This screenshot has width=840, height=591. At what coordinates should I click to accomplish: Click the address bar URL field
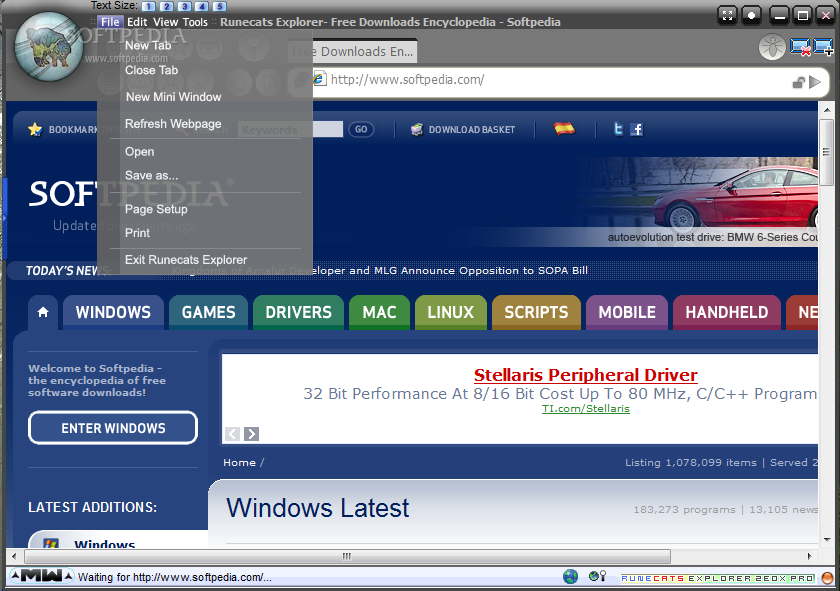pyautogui.click(x=558, y=80)
